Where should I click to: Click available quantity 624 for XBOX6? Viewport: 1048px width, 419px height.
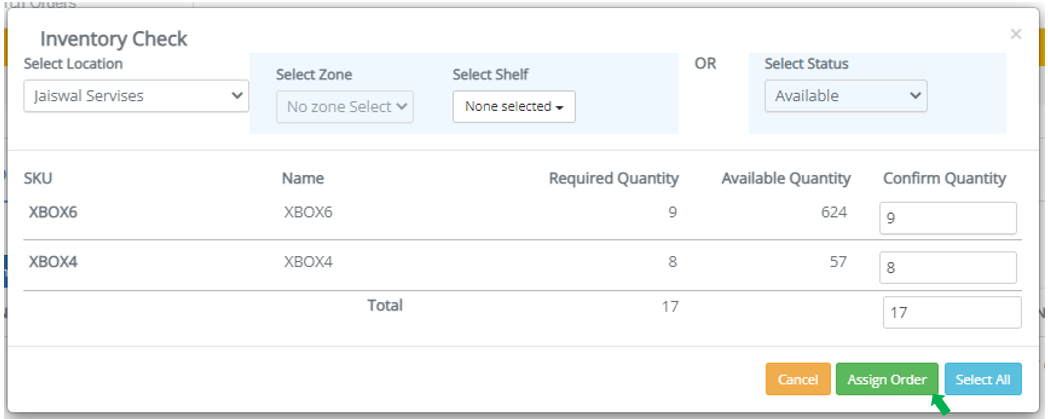831,212
